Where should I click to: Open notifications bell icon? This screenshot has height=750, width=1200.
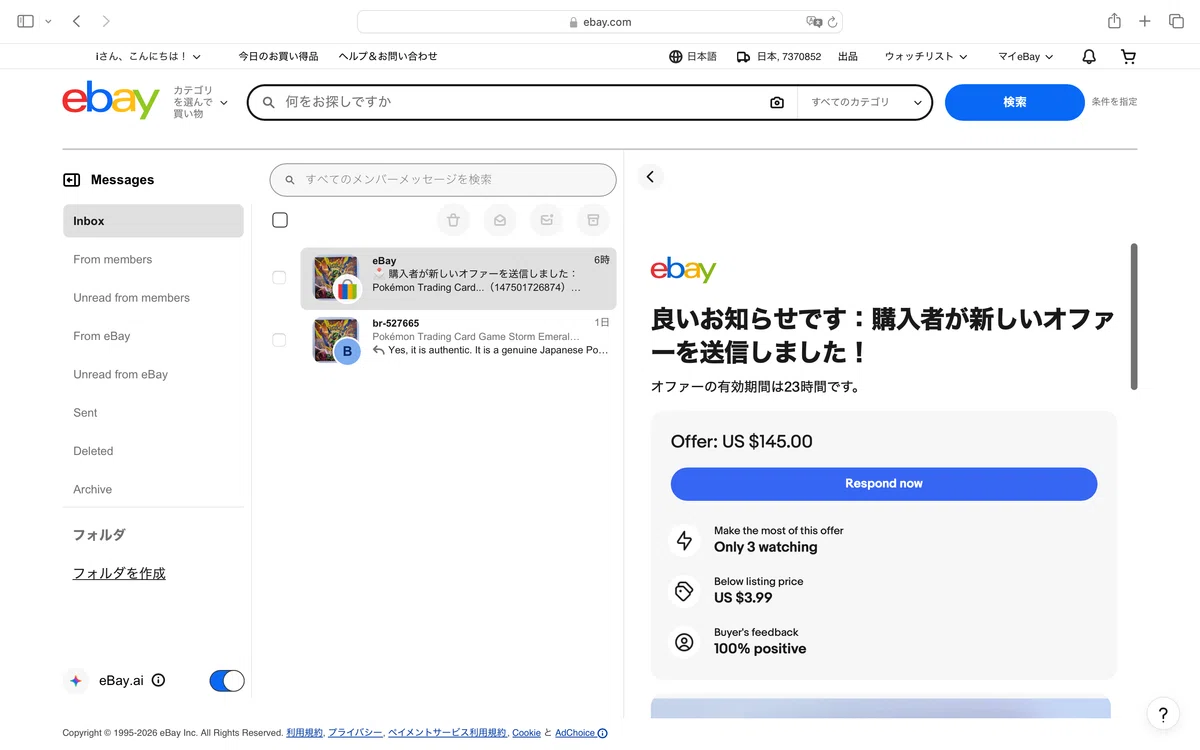coord(1089,57)
